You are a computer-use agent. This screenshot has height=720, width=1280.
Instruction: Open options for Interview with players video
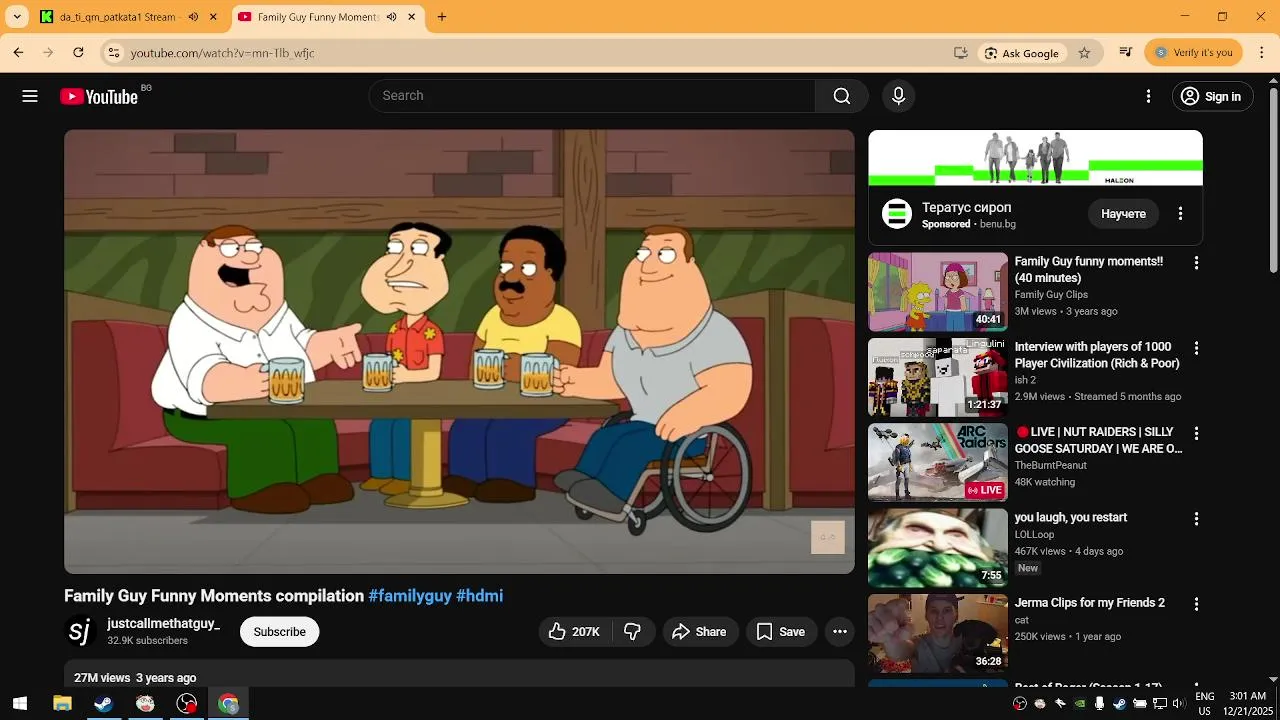[1196, 348]
